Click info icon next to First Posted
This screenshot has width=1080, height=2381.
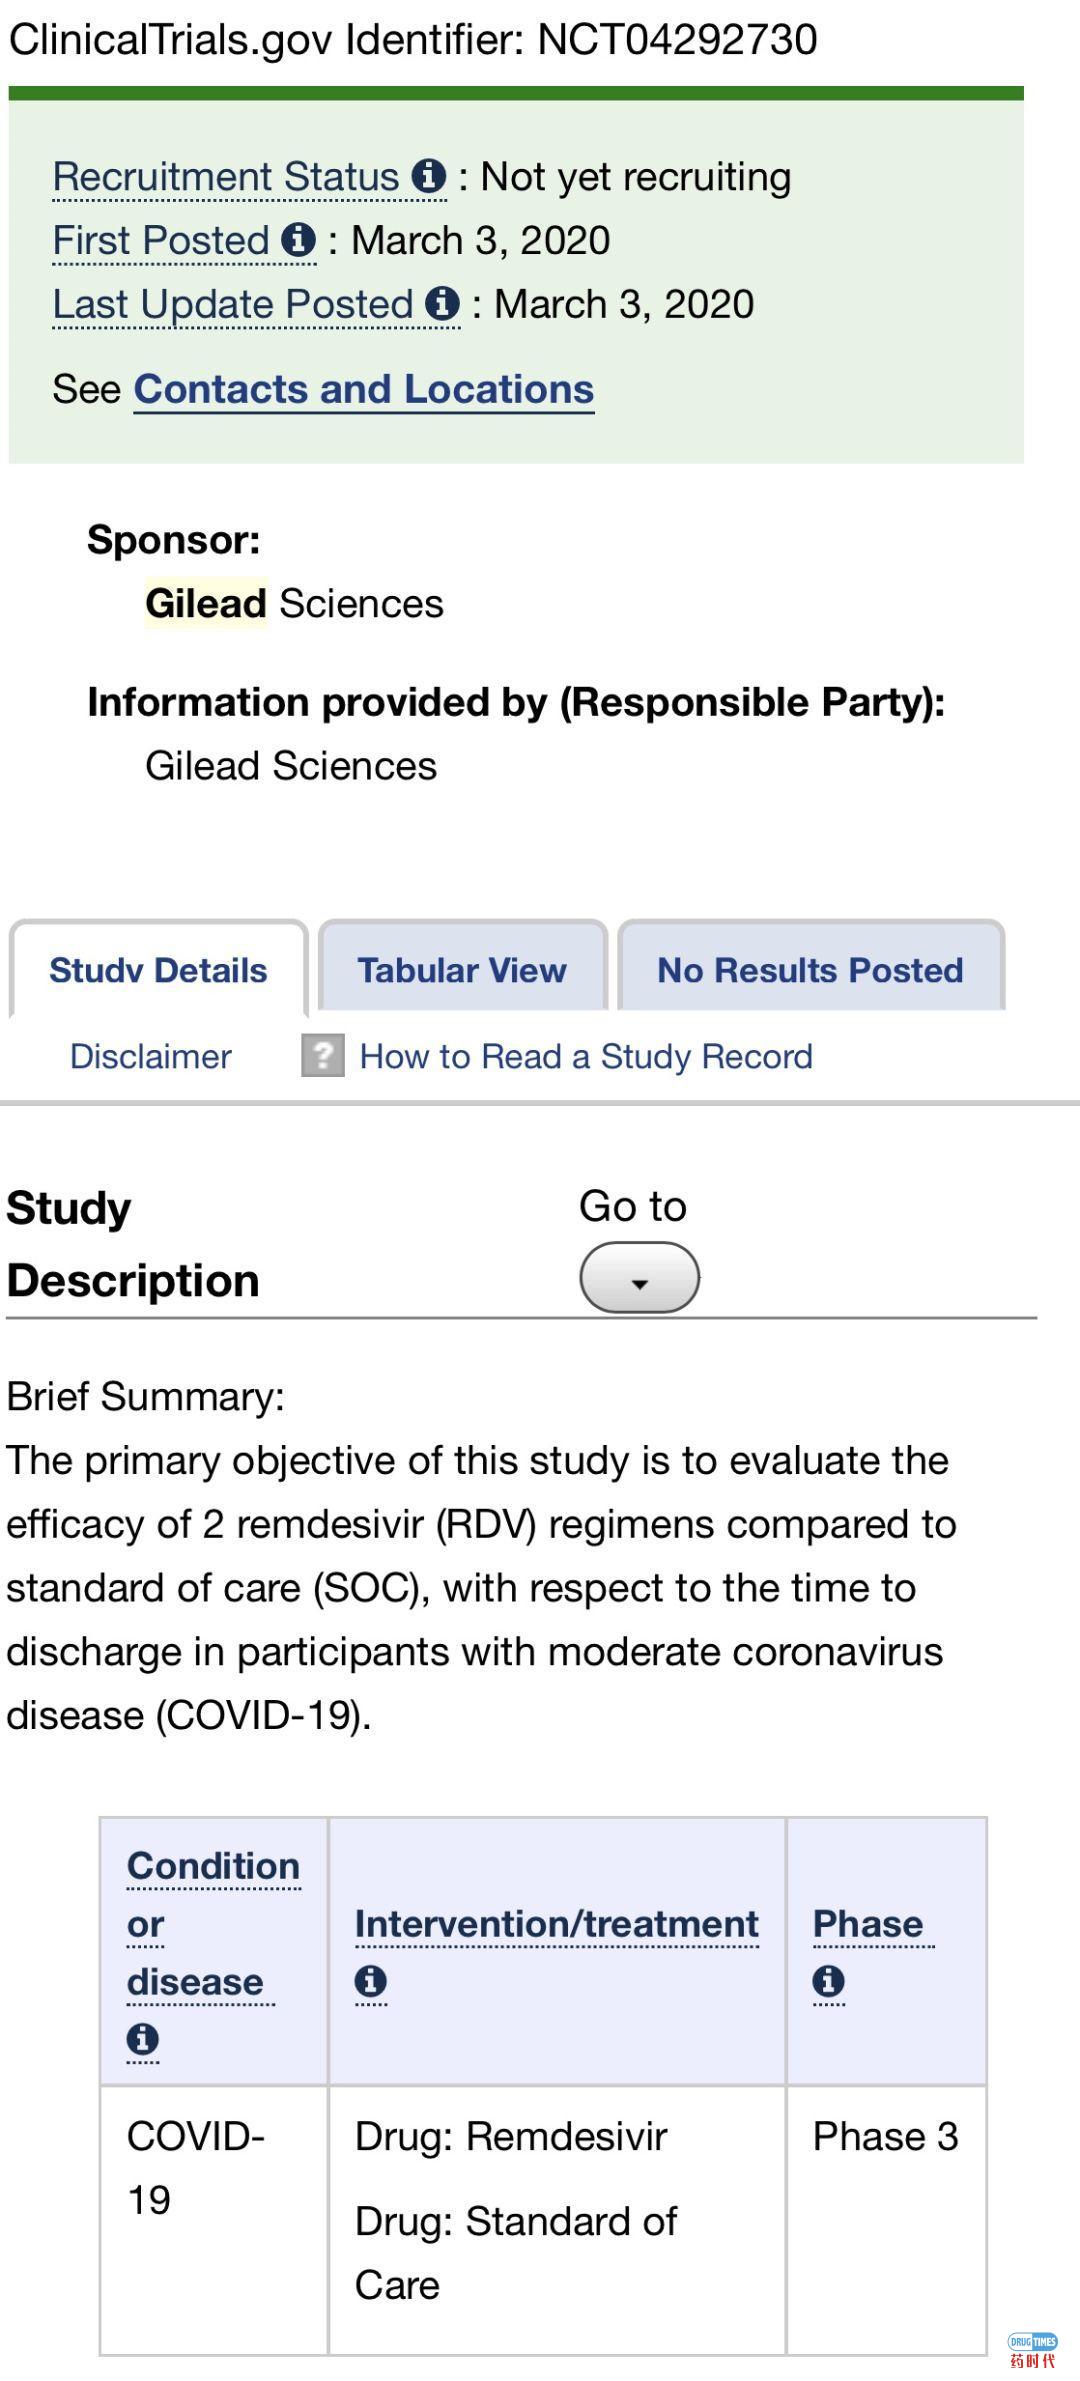click(x=298, y=240)
